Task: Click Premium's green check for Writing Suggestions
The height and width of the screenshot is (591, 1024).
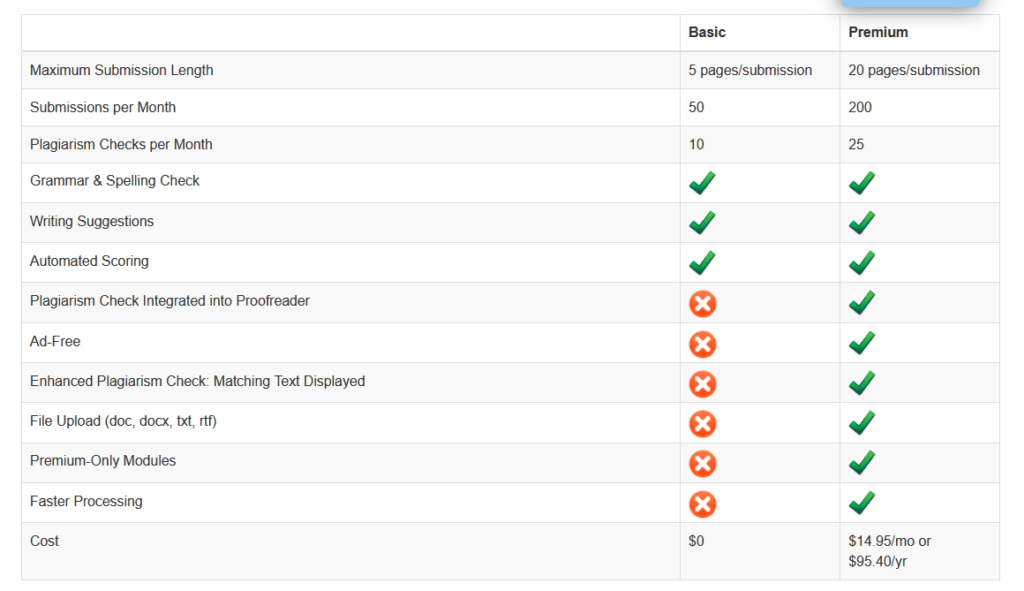Action: [861, 223]
